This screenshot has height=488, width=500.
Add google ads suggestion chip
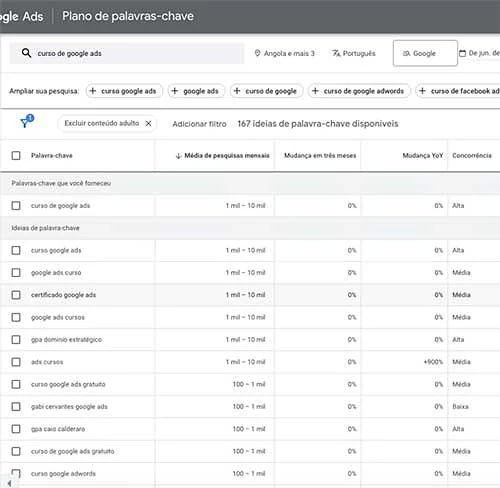[196, 91]
